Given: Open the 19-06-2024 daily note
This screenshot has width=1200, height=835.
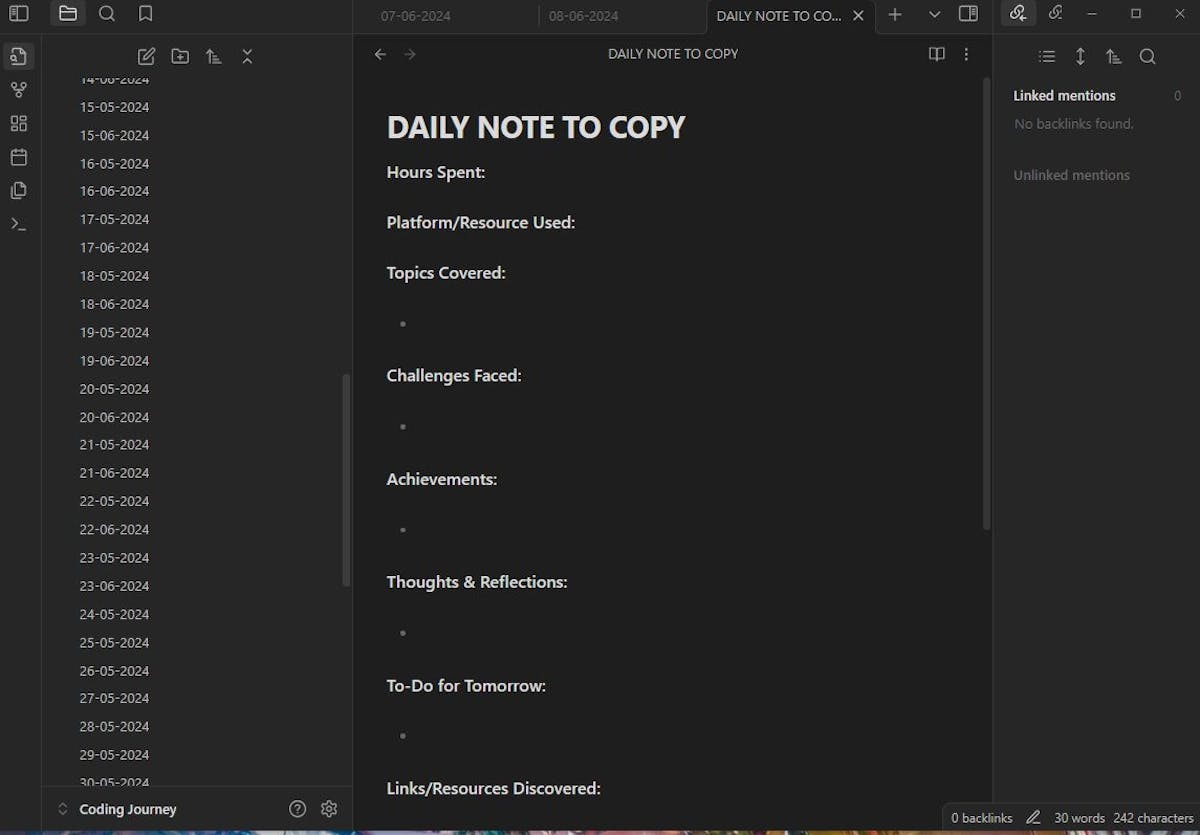Looking at the screenshot, I should tap(113, 360).
